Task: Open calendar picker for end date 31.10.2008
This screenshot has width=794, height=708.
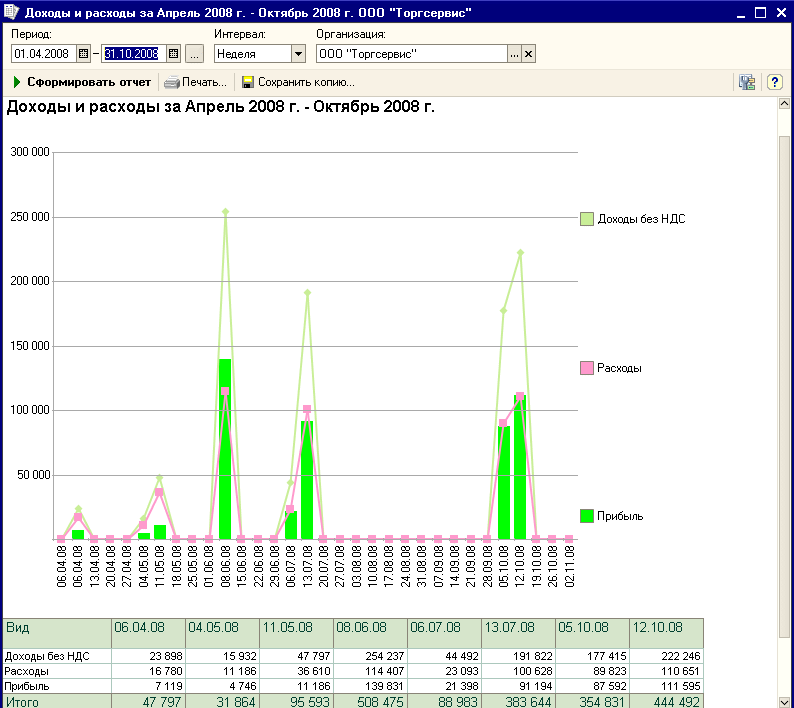Action: point(174,54)
